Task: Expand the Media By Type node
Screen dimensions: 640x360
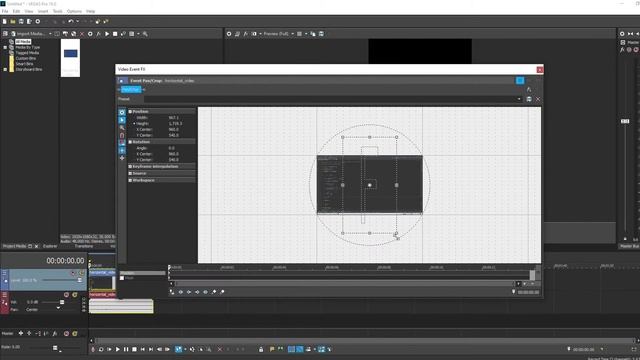Action: (5, 47)
